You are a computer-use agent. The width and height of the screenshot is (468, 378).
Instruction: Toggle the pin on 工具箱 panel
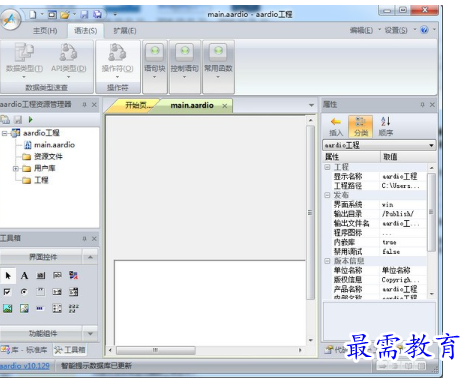[x=84, y=239]
